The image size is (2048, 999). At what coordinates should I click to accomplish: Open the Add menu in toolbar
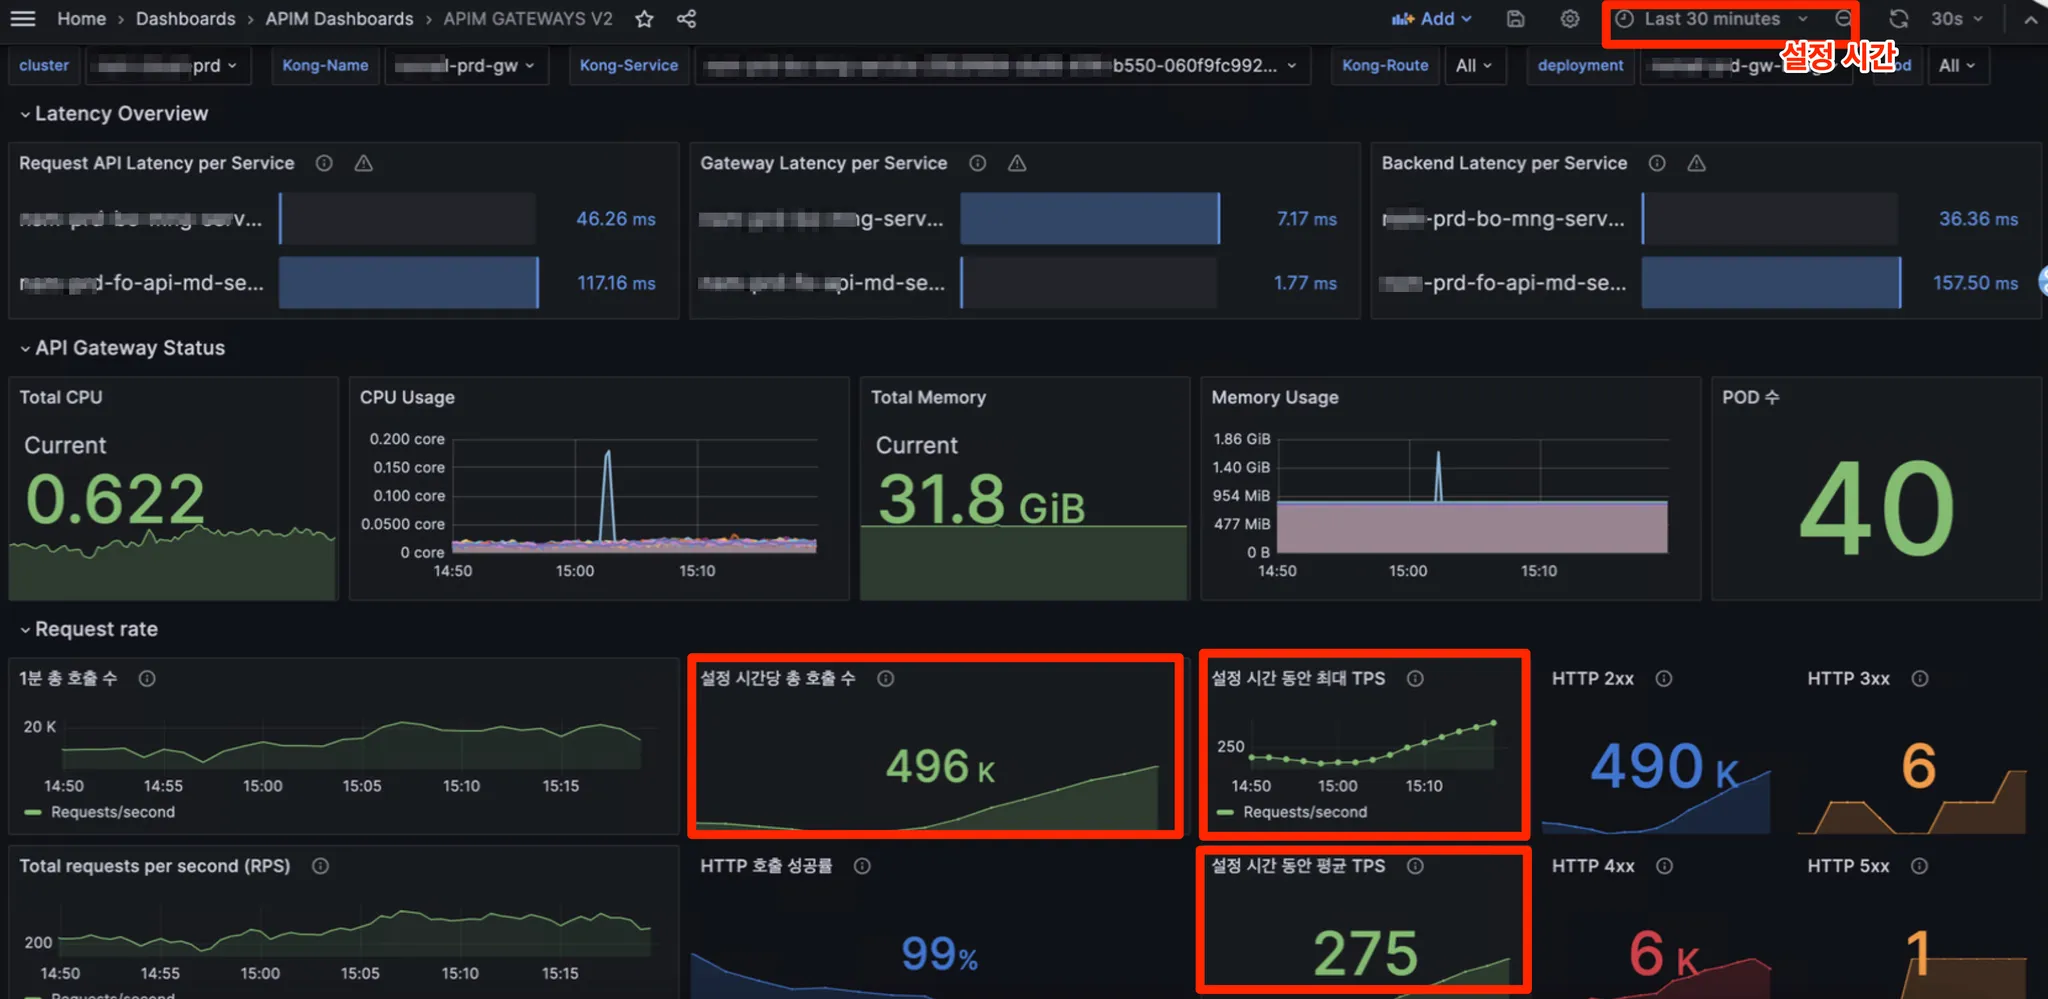pos(1432,19)
